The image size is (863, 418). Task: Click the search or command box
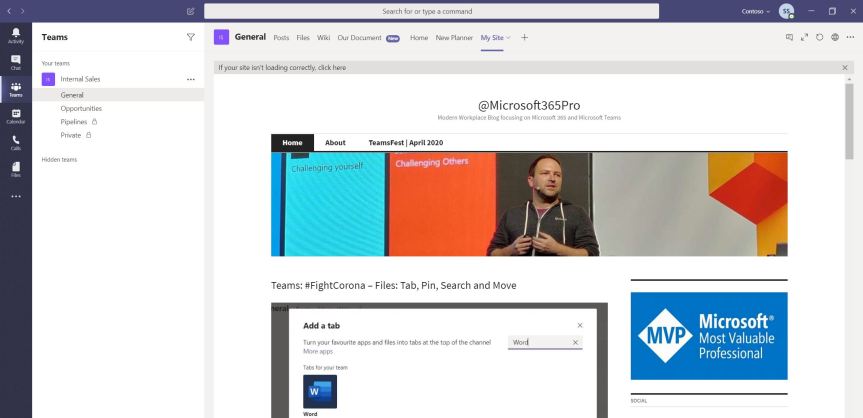(x=431, y=11)
